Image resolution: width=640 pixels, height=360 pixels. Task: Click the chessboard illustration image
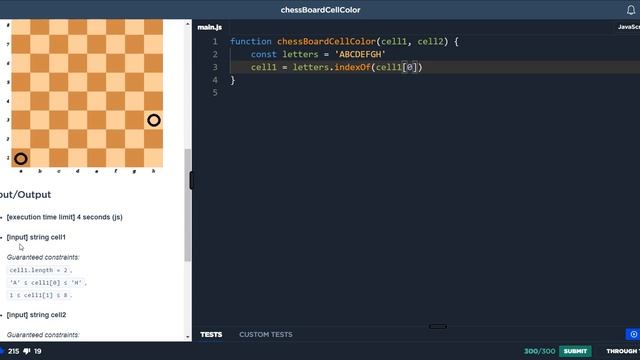(84, 96)
